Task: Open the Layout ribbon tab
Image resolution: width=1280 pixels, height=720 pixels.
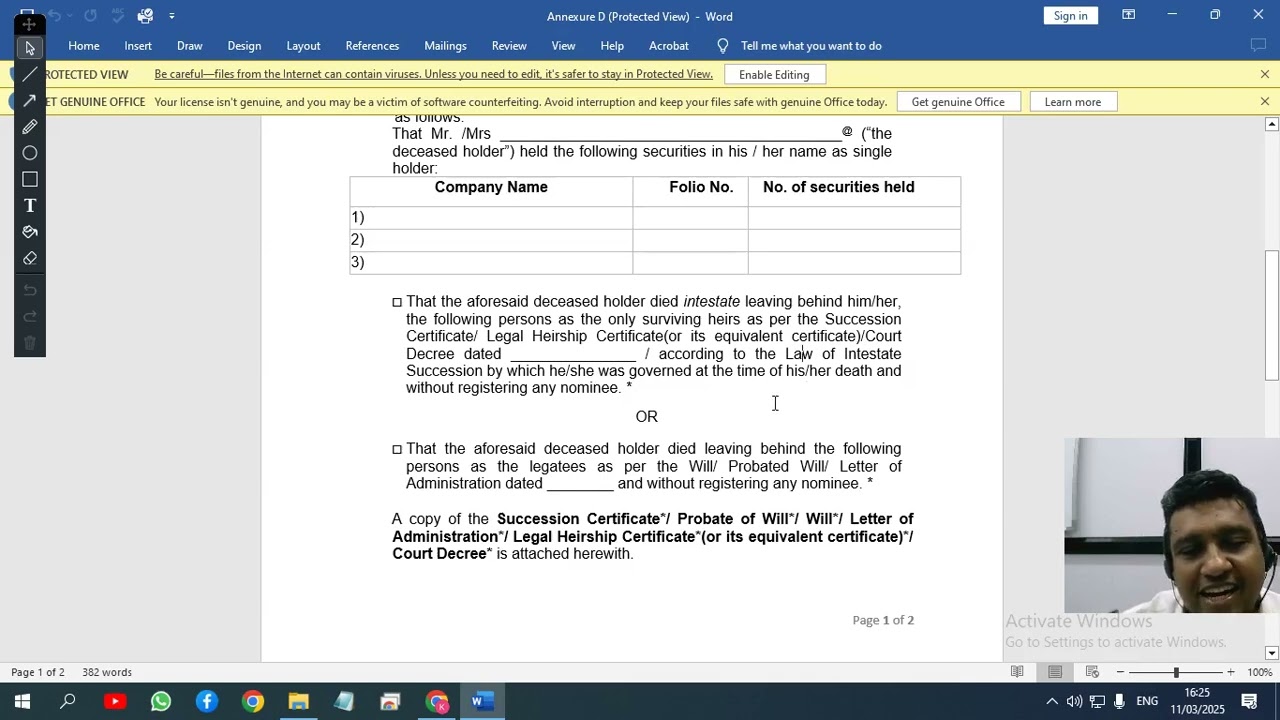Action: [x=303, y=46]
